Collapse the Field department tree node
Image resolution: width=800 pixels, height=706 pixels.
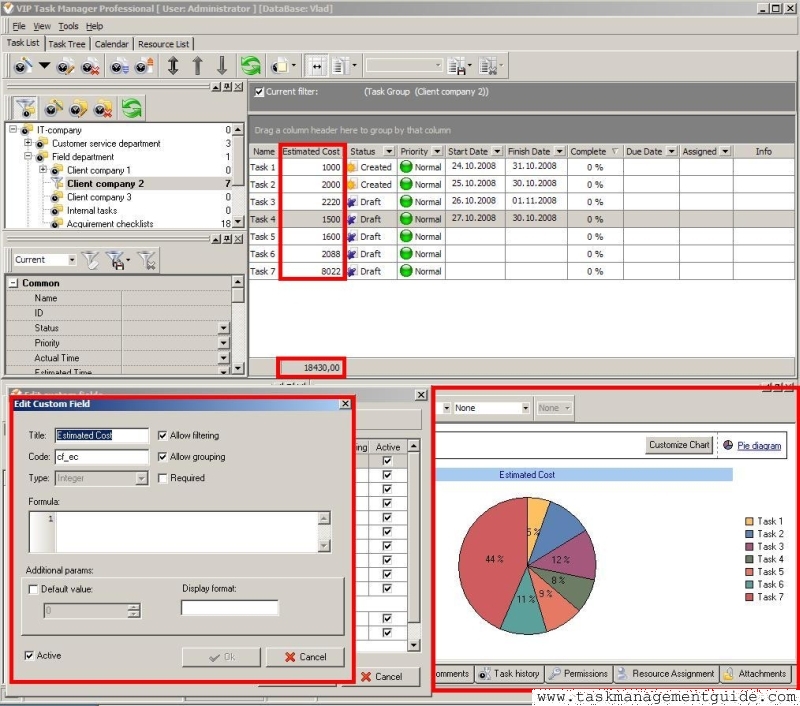[x=29, y=156]
